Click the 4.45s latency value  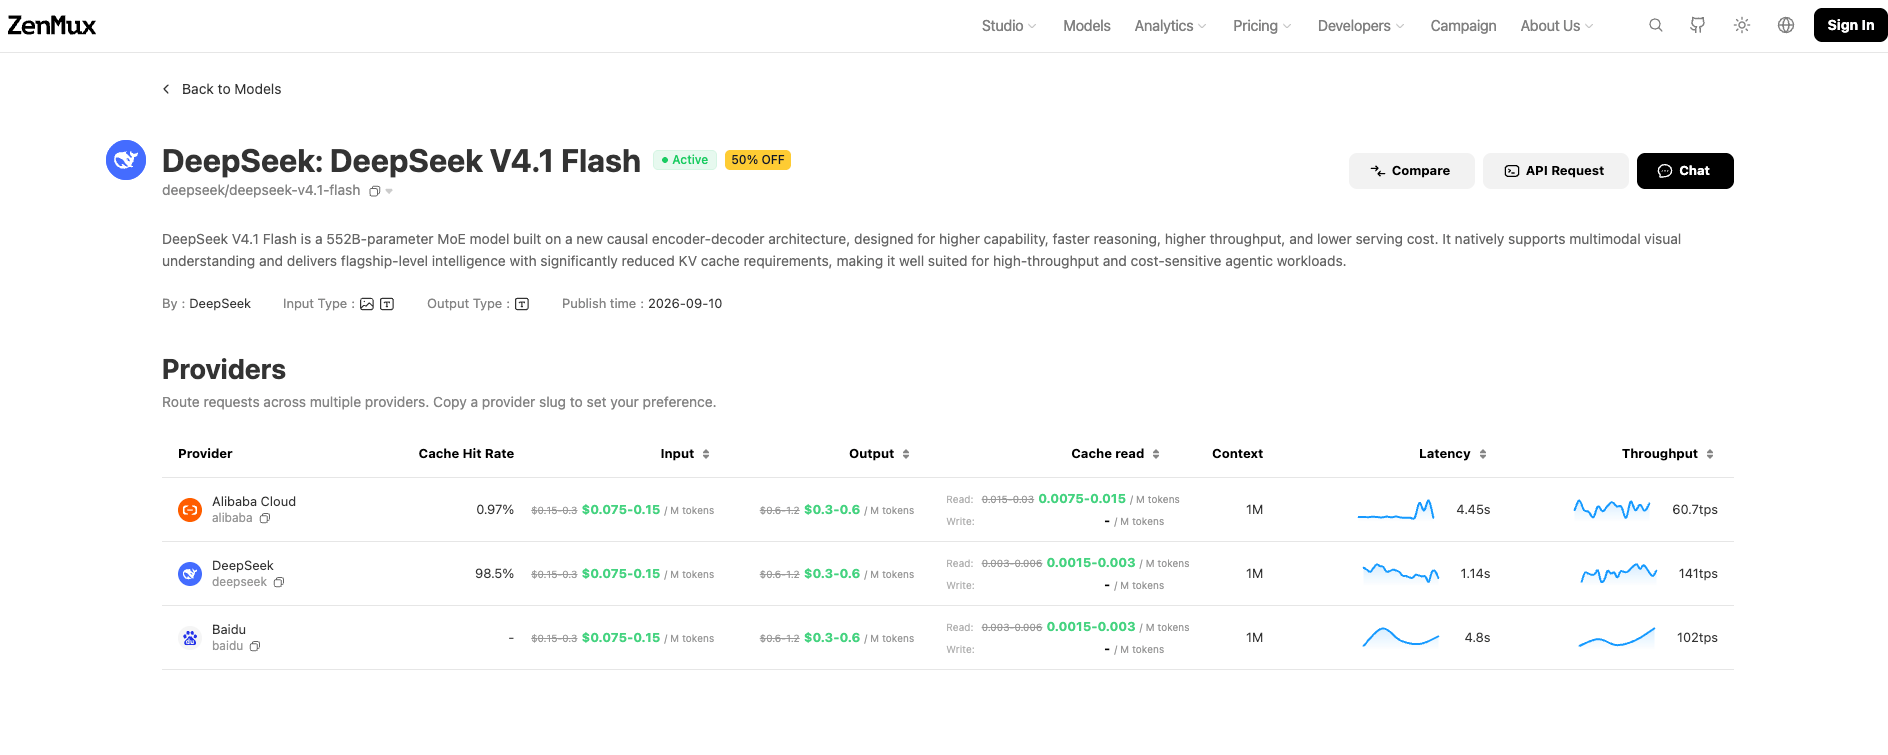tap(1473, 510)
